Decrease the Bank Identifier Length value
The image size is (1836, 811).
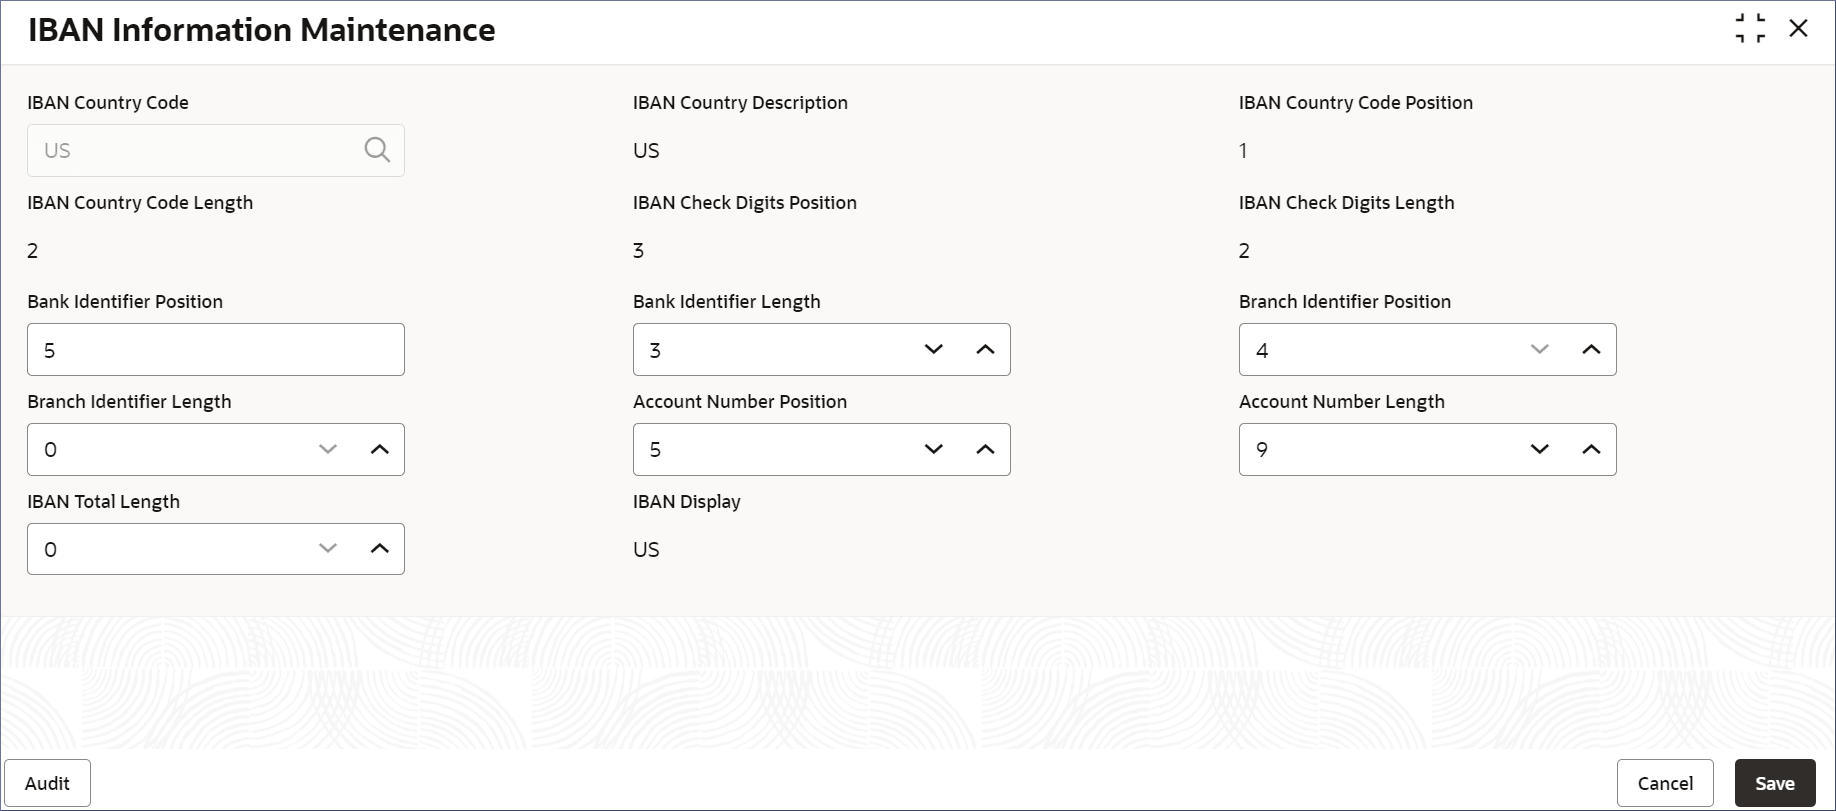[x=934, y=349]
